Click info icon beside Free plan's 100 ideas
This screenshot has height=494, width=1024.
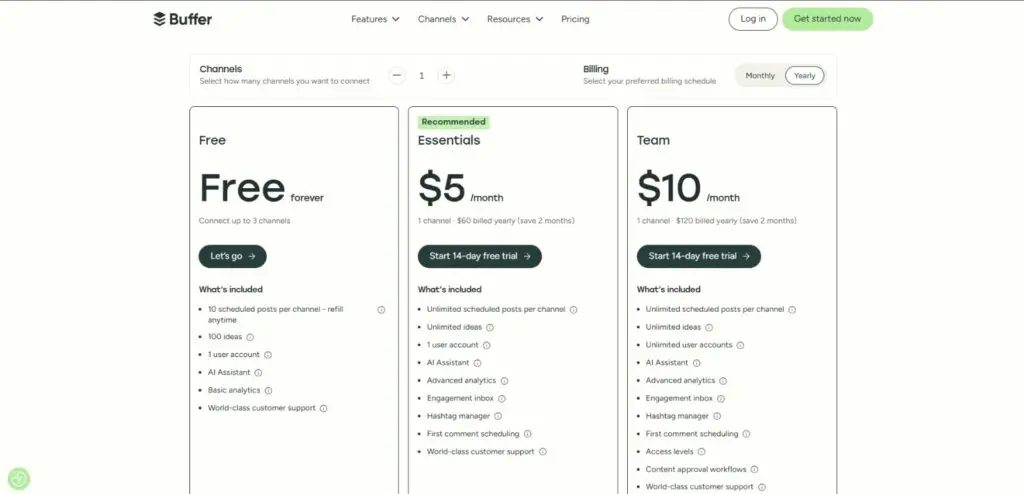(x=250, y=337)
